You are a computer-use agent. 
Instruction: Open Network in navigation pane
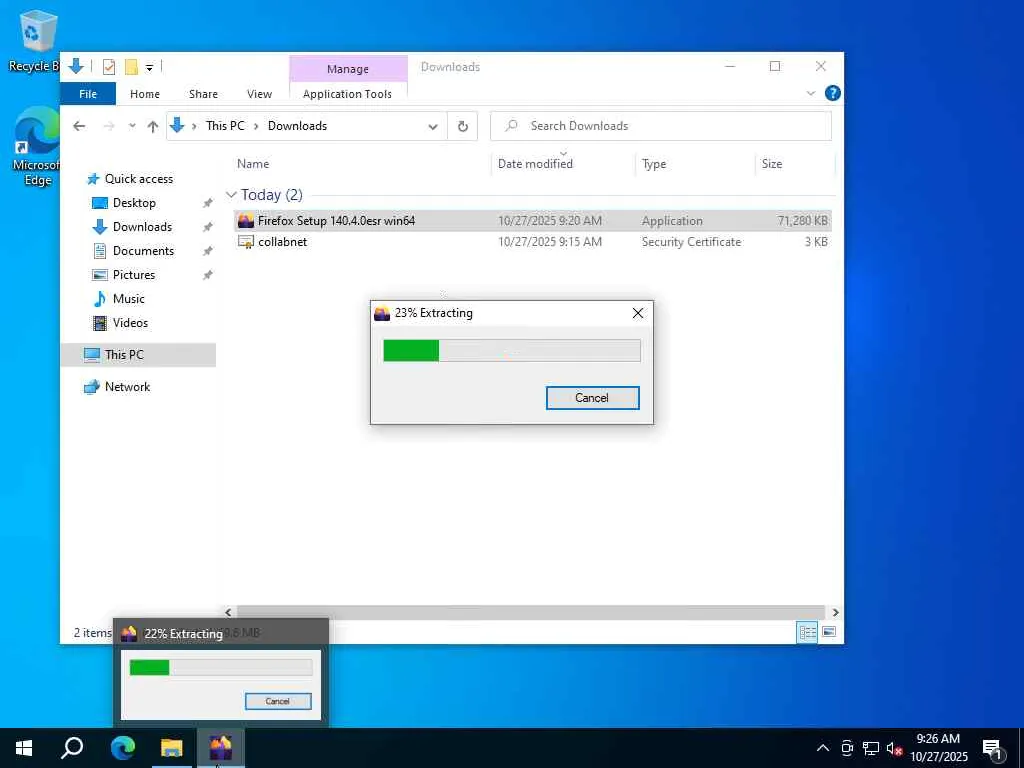127,387
